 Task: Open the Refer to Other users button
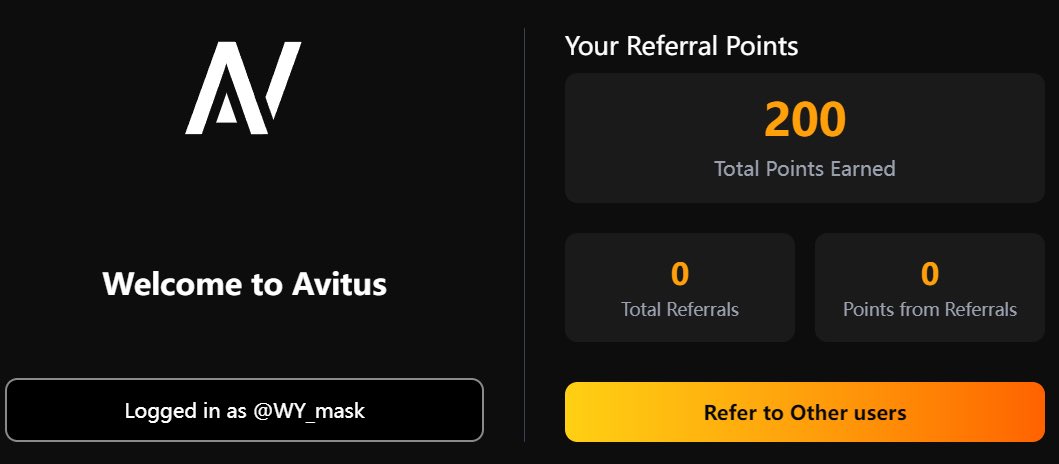[x=804, y=412]
